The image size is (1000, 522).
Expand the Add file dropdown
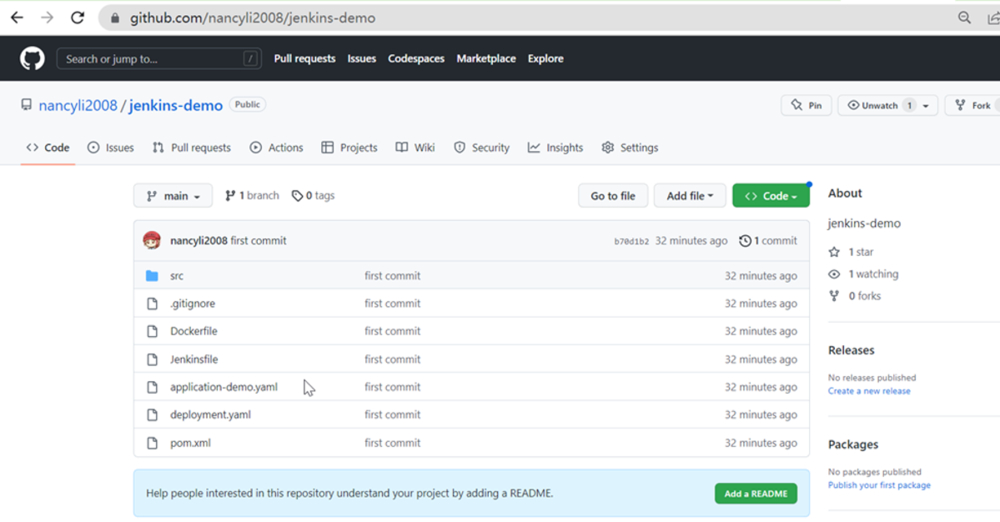pyautogui.click(x=689, y=196)
